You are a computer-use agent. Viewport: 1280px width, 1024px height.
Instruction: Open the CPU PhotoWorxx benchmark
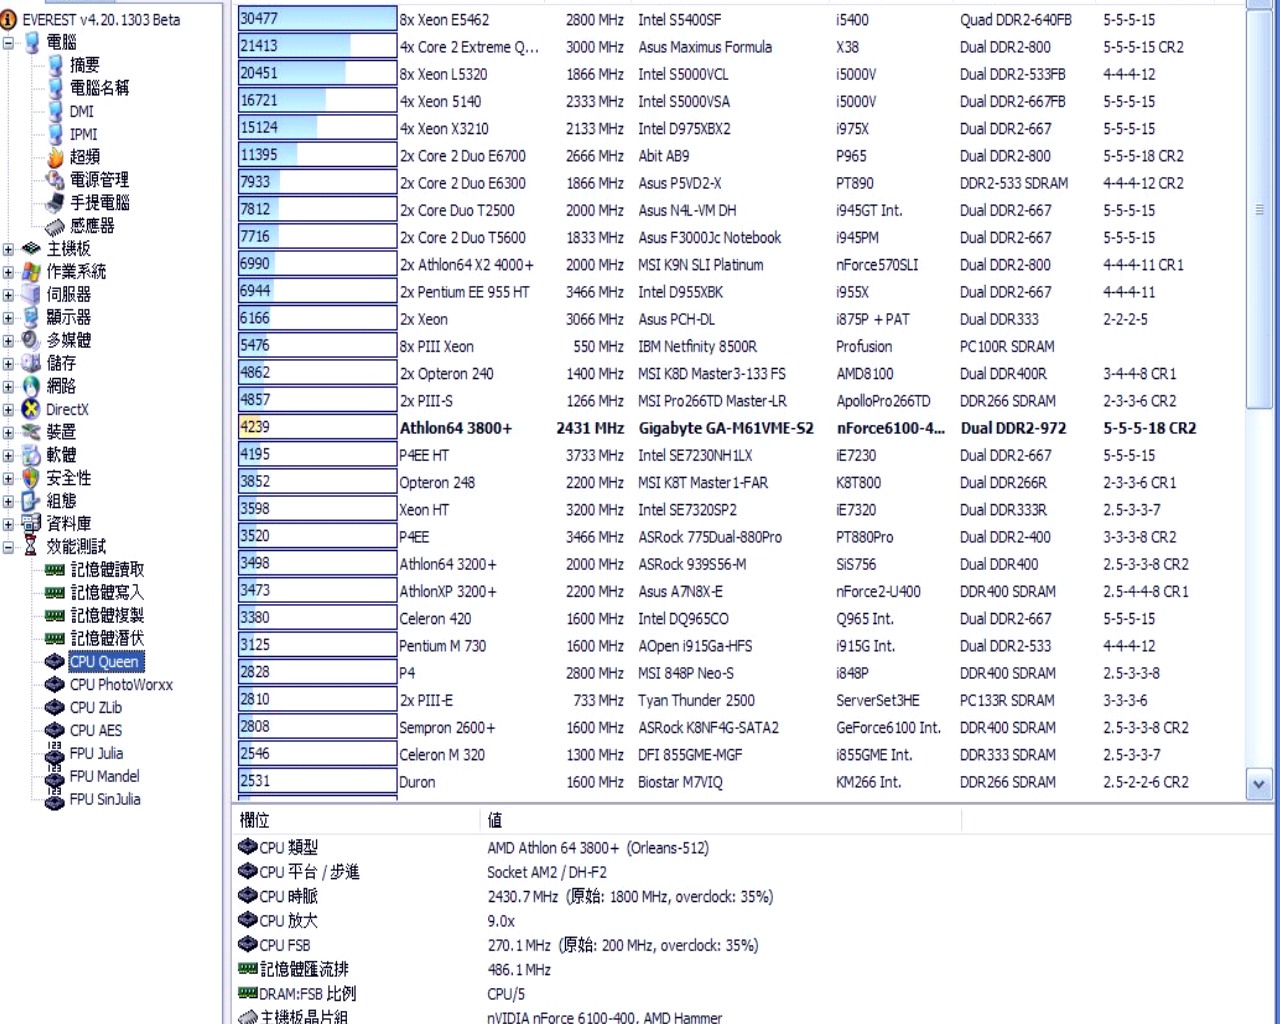point(121,684)
